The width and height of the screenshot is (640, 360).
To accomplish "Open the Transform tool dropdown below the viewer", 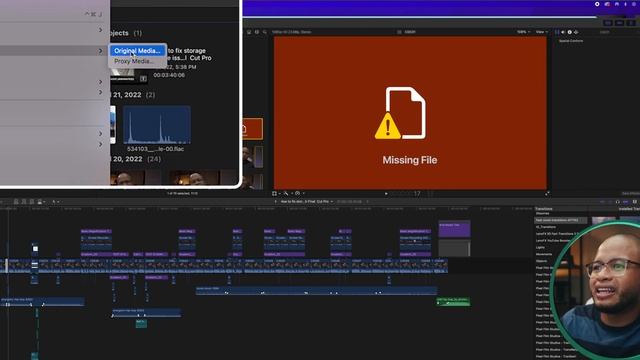I will tap(276, 193).
